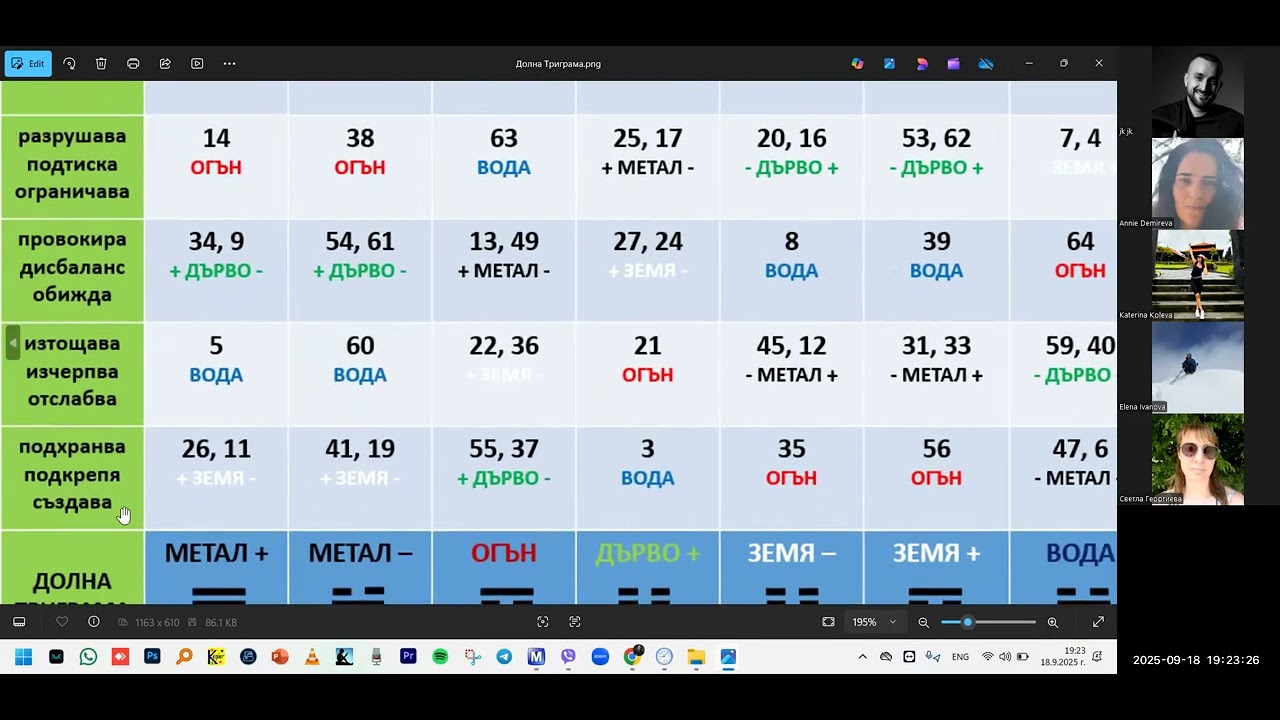Show file info with the info icon
The height and width of the screenshot is (720, 1280).
(x=94, y=622)
